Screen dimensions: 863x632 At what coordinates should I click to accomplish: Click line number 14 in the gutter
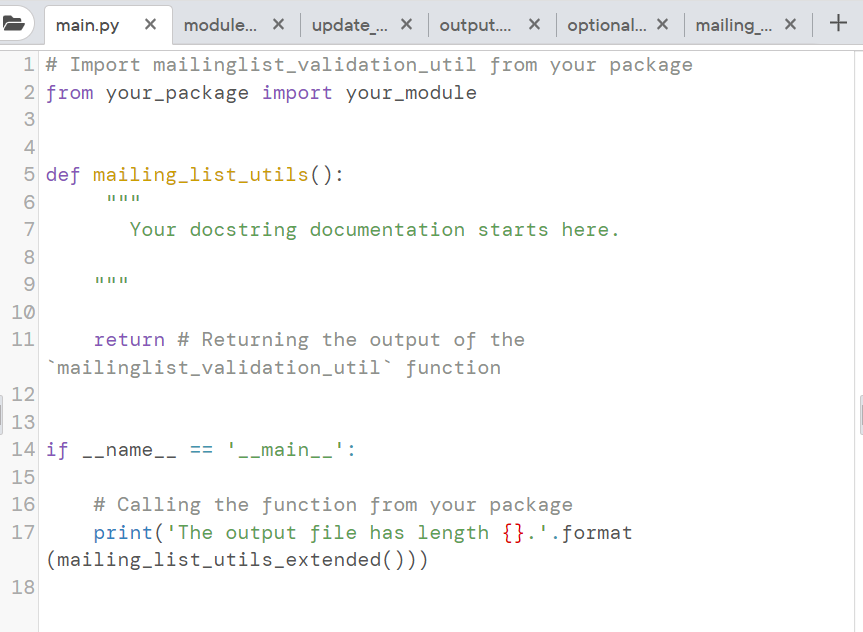tap(23, 450)
